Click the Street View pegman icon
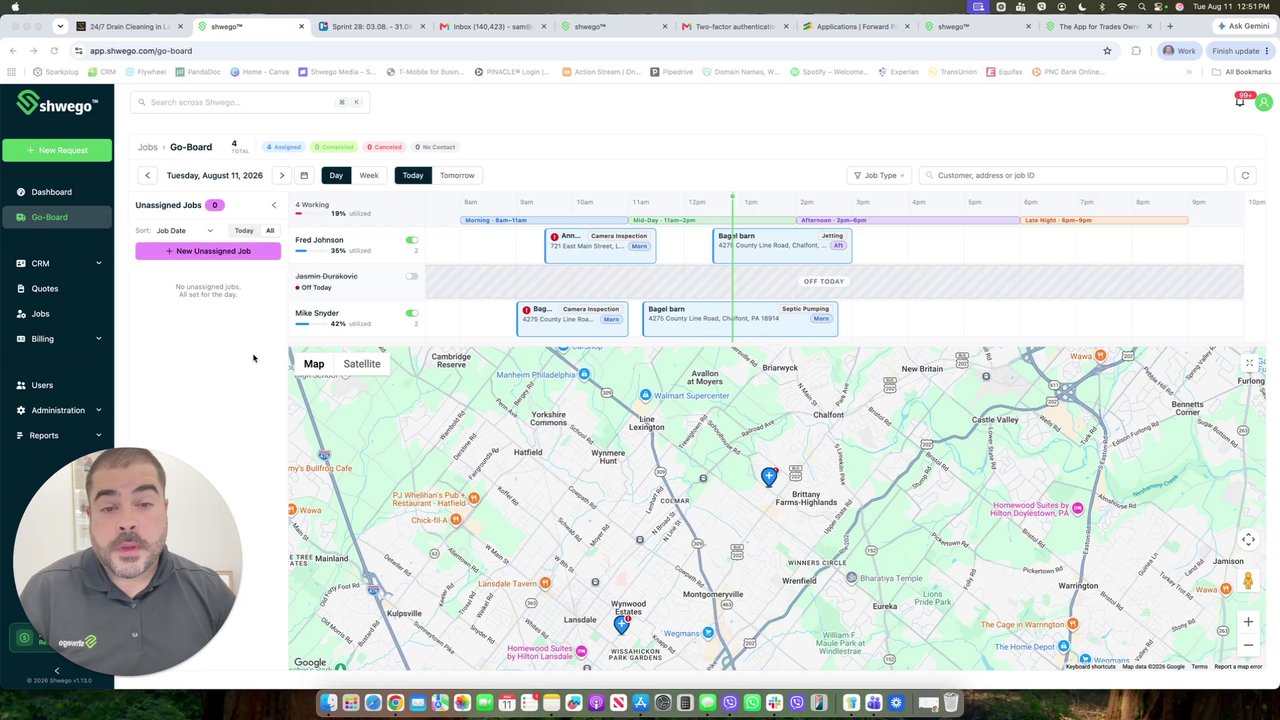 [x=1248, y=581]
